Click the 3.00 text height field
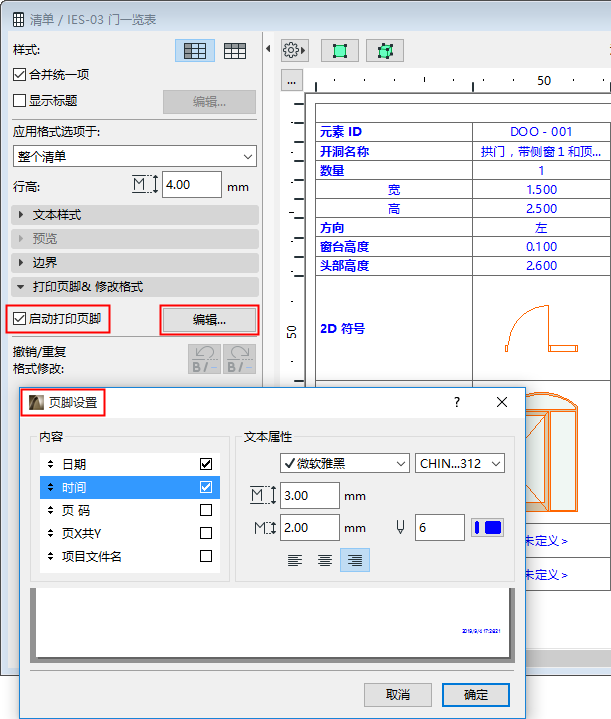The width and height of the screenshot is (611, 719). point(310,496)
